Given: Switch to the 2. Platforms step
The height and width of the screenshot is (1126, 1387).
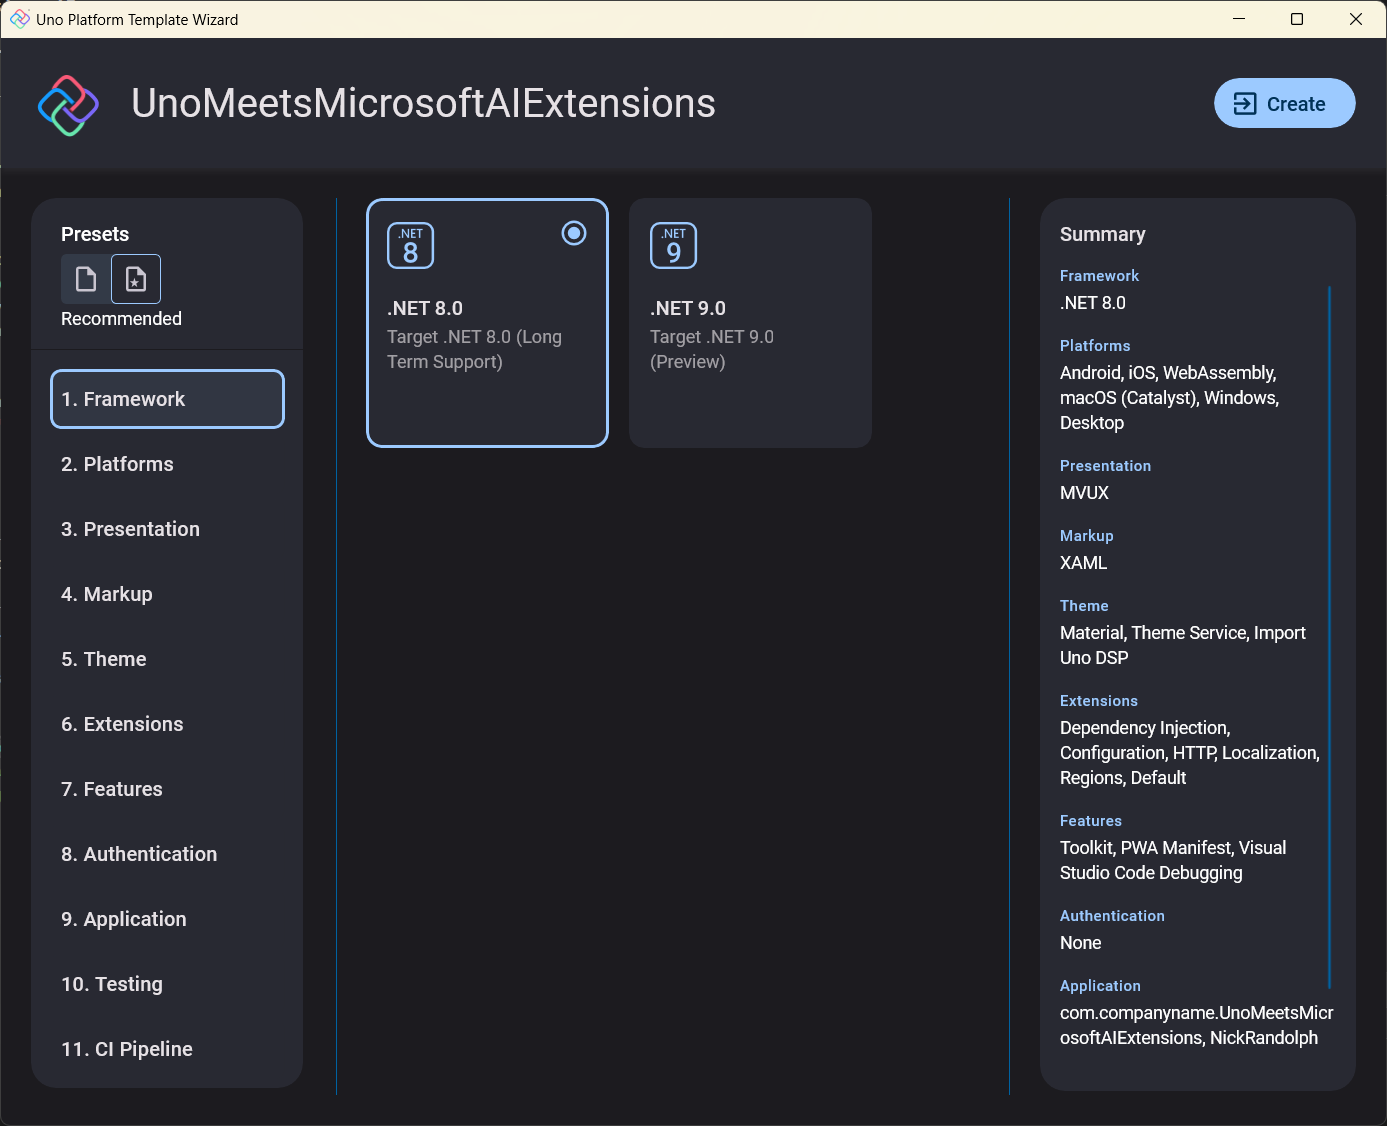Looking at the screenshot, I should 117,464.
